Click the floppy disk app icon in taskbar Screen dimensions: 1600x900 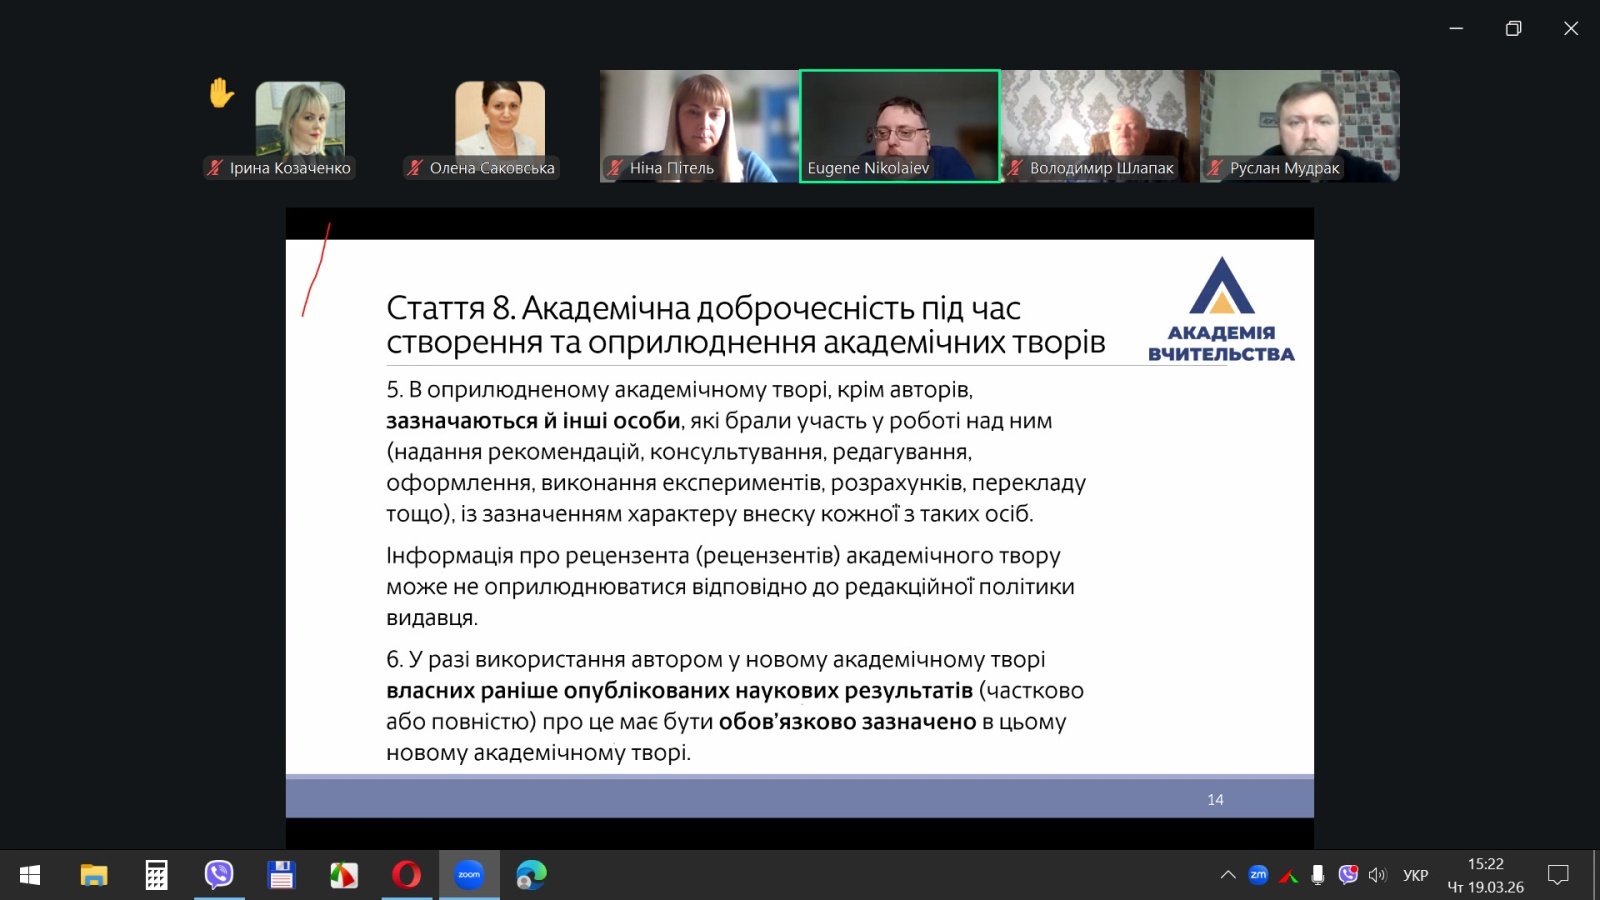281,875
